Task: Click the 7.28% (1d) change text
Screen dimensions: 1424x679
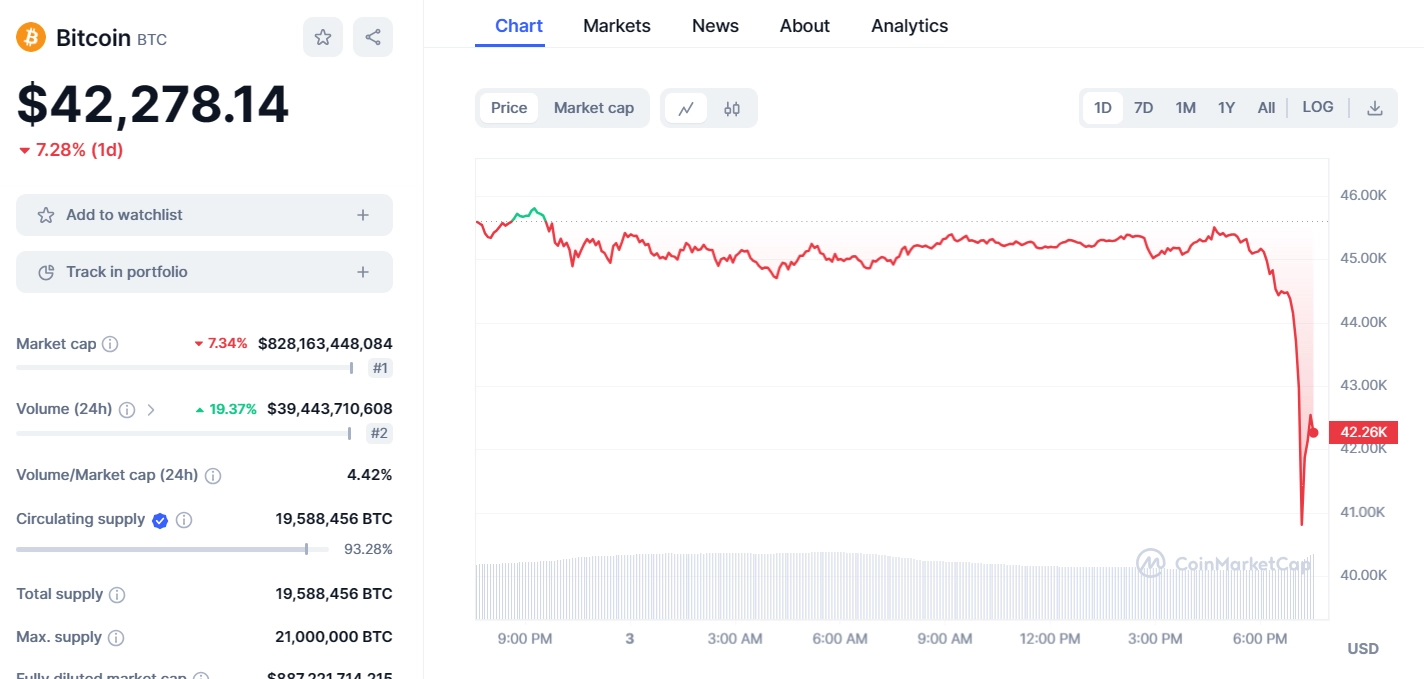Action: tap(79, 150)
